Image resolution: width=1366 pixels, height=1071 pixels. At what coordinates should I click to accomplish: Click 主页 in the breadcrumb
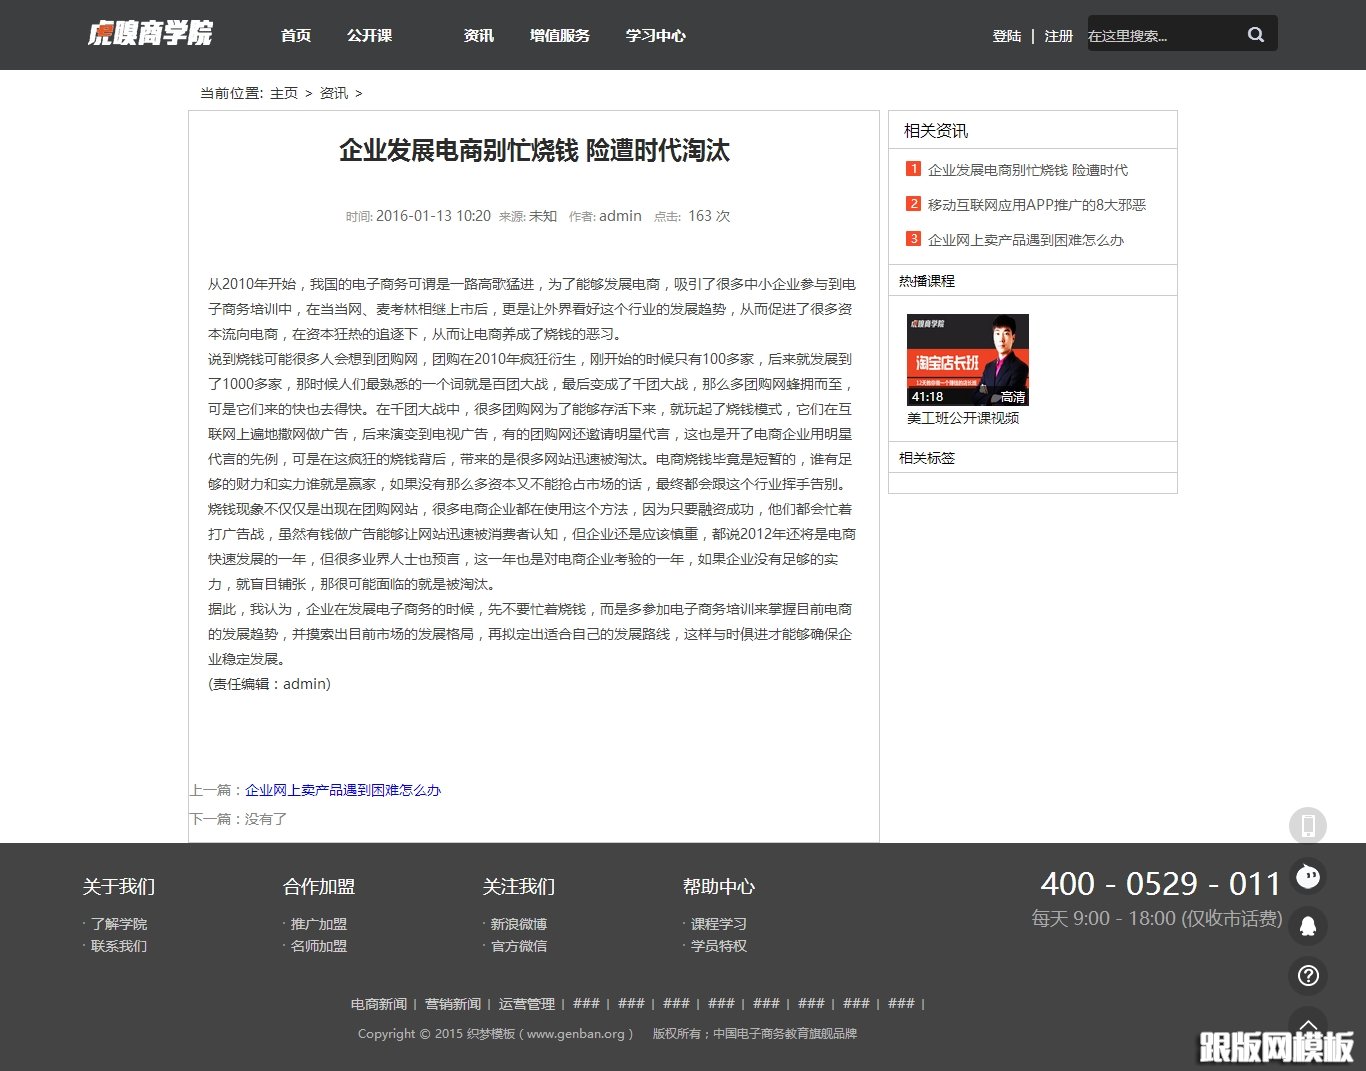click(x=283, y=92)
